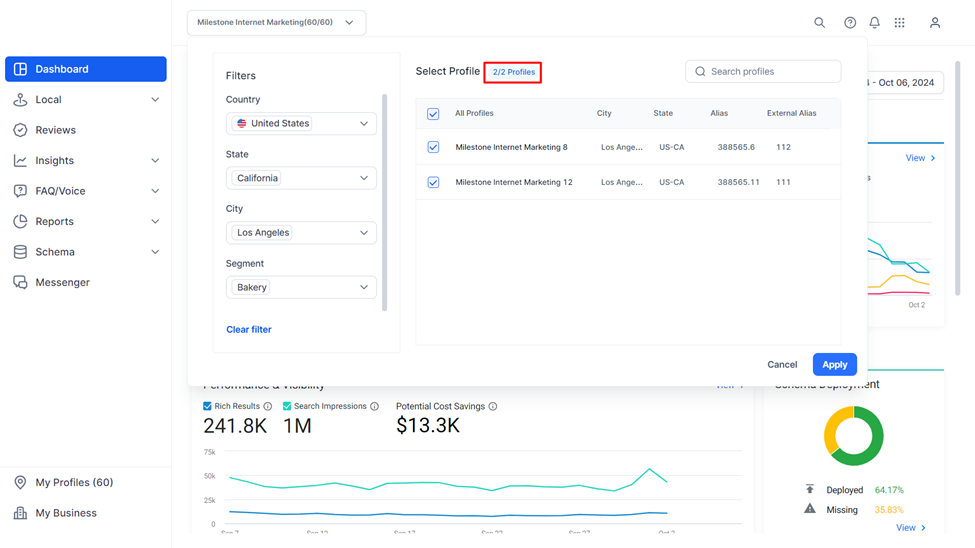
Task: Uncheck Milestone Internet Marketing 12 profile
Action: coord(433,182)
